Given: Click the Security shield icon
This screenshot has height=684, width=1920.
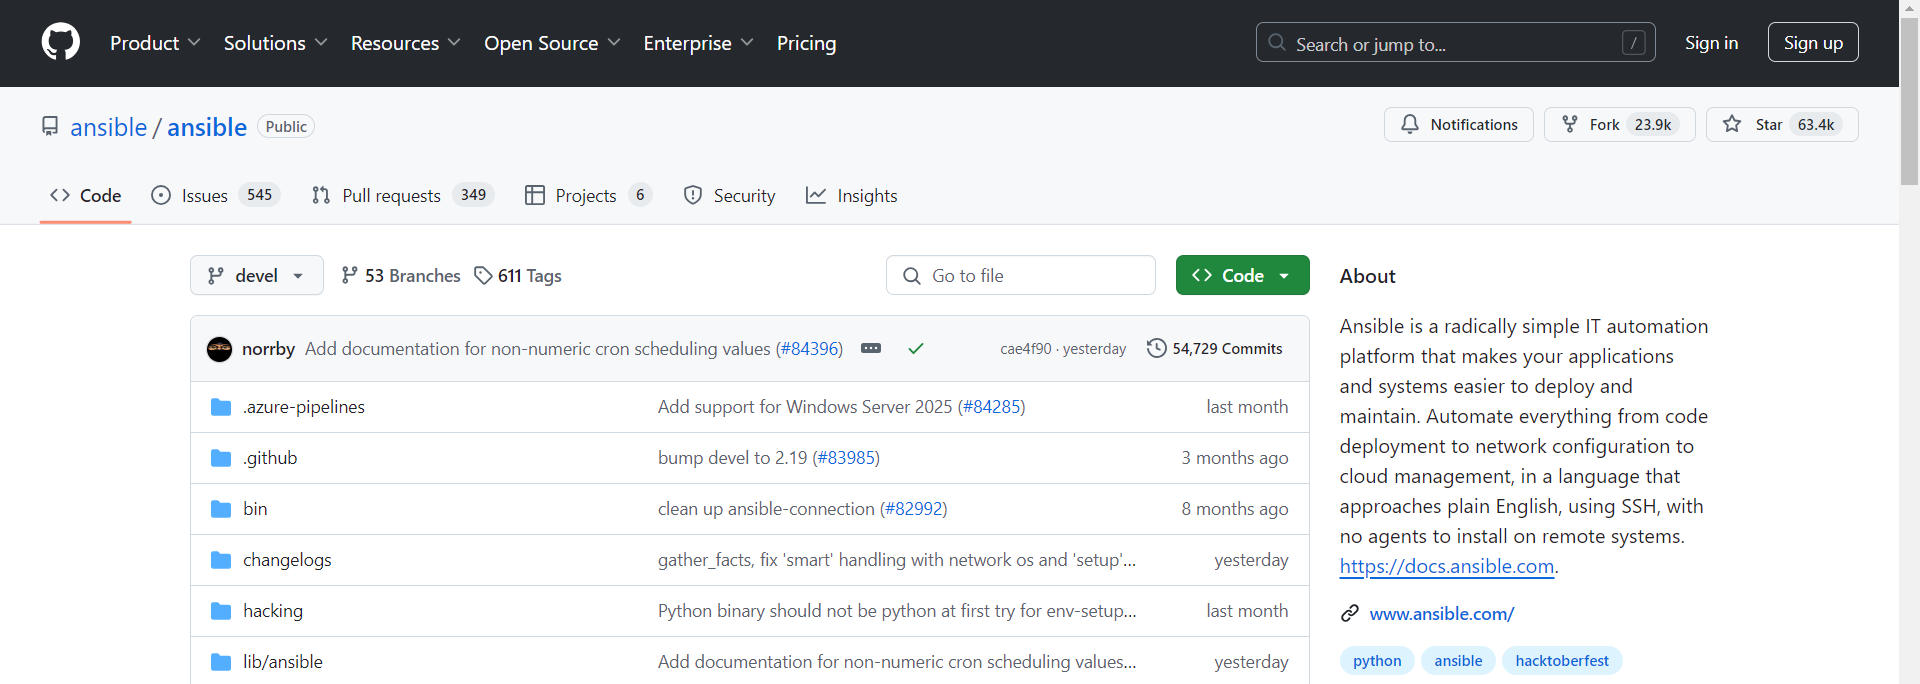Looking at the screenshot, I should 693,195.
